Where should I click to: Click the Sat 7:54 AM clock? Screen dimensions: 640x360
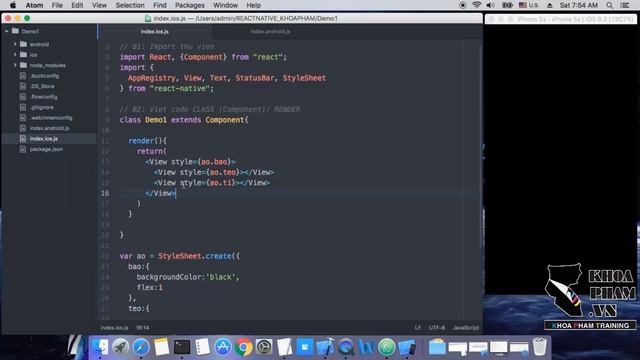pyautogui.click(x=579, y=5)
